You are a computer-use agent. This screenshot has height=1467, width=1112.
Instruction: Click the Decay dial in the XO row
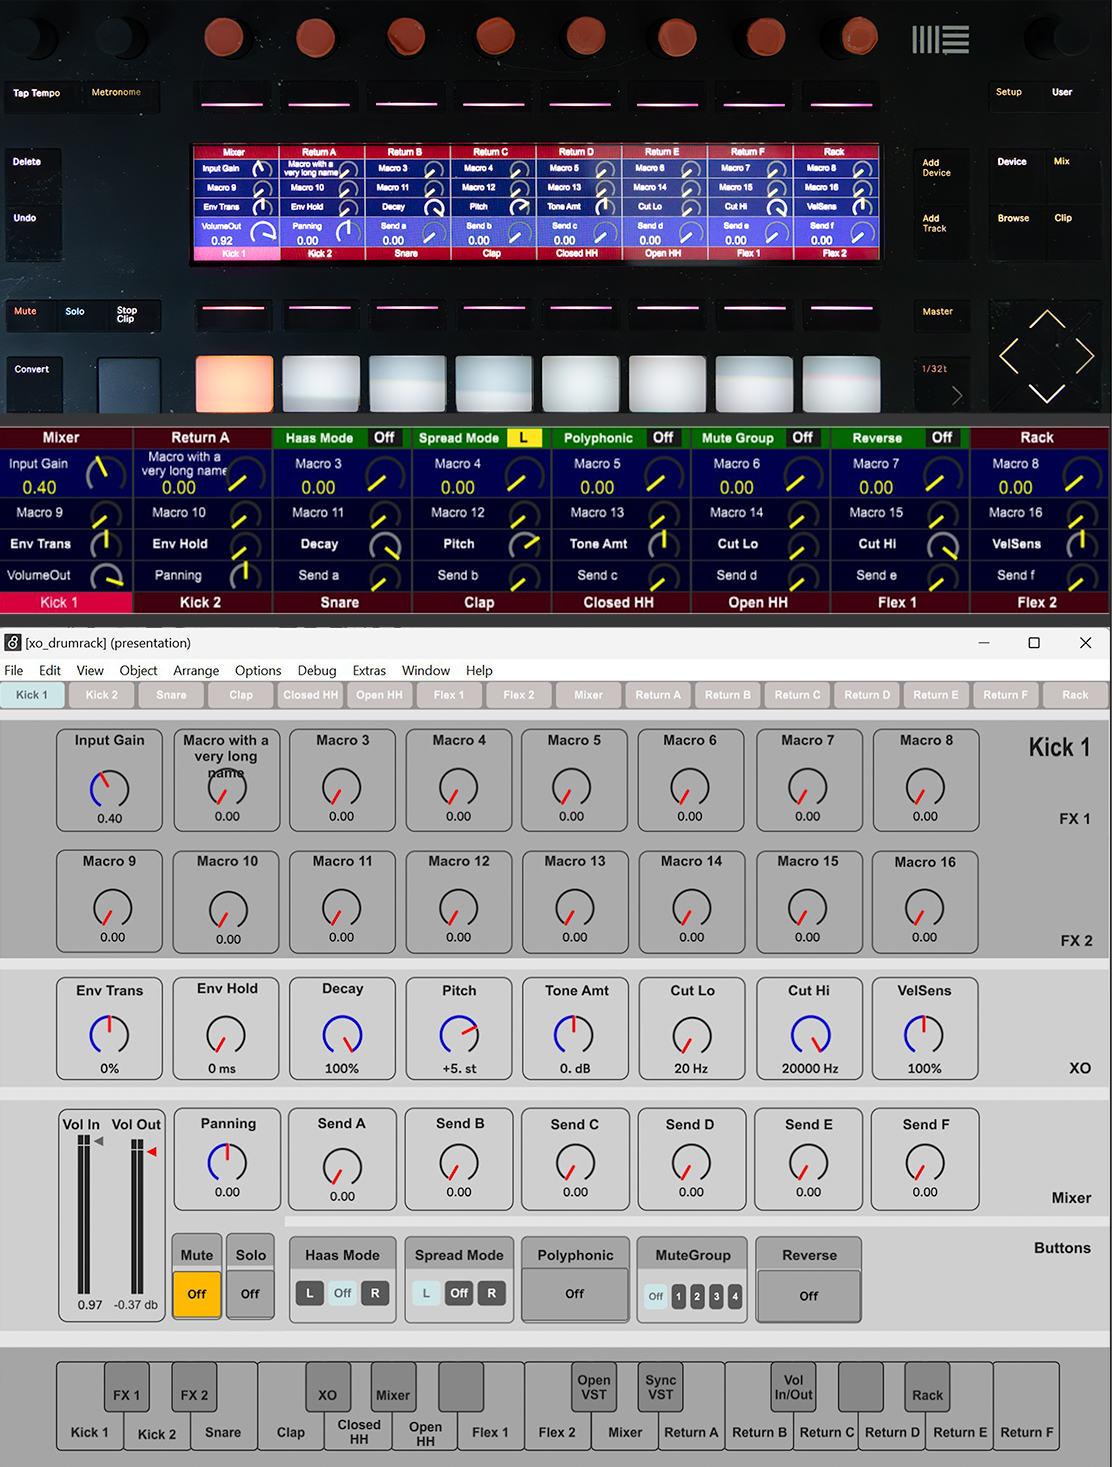(x=342, y=1035)
